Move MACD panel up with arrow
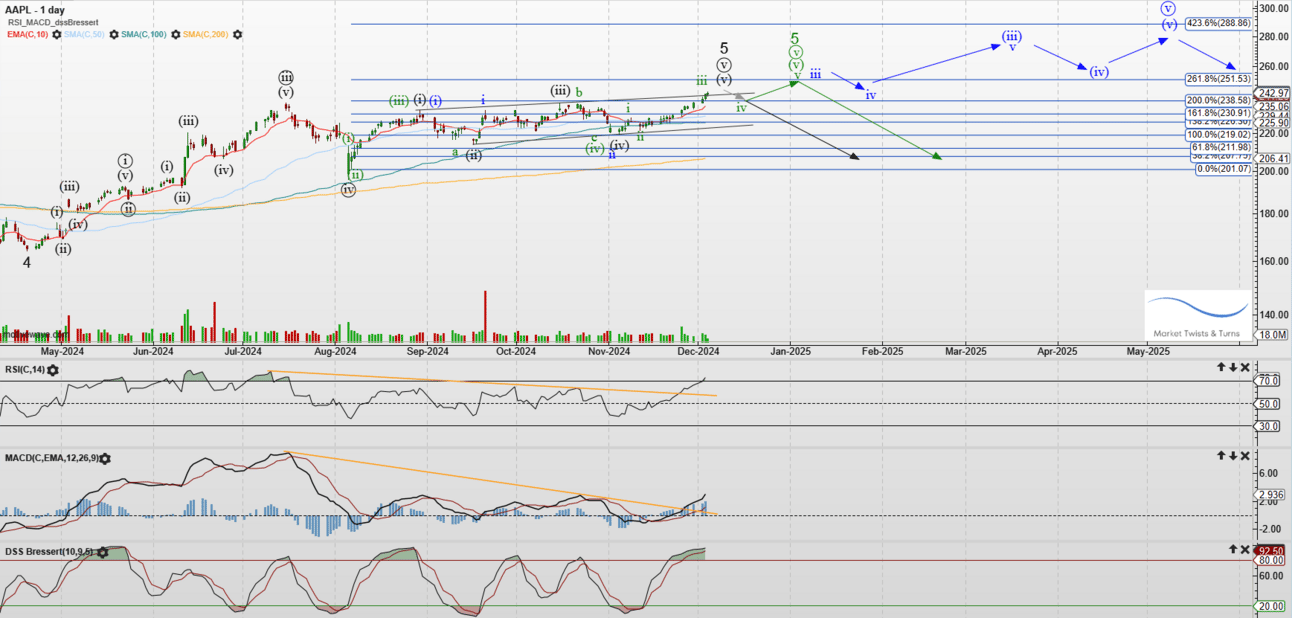The height and width of the screenshot is (618, 1292). [1221, 455]
